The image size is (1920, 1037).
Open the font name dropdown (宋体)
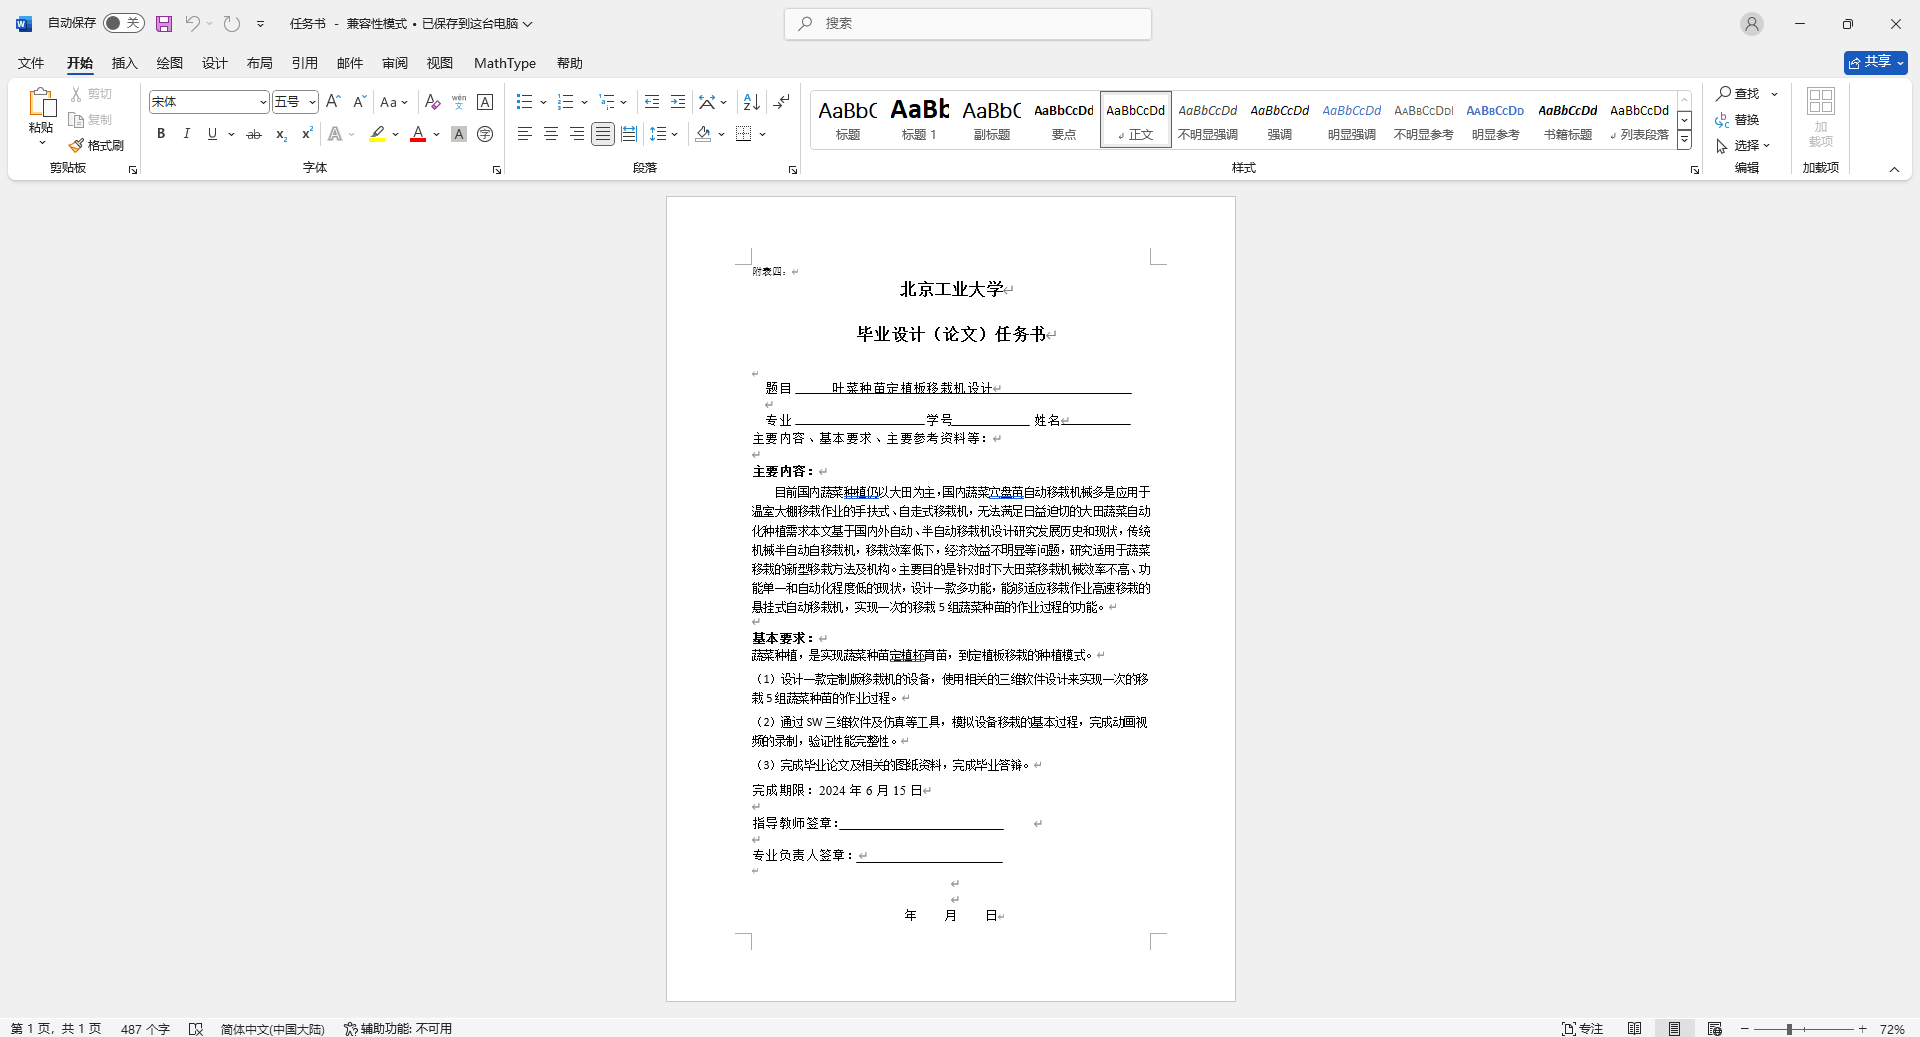pos(263,102)
